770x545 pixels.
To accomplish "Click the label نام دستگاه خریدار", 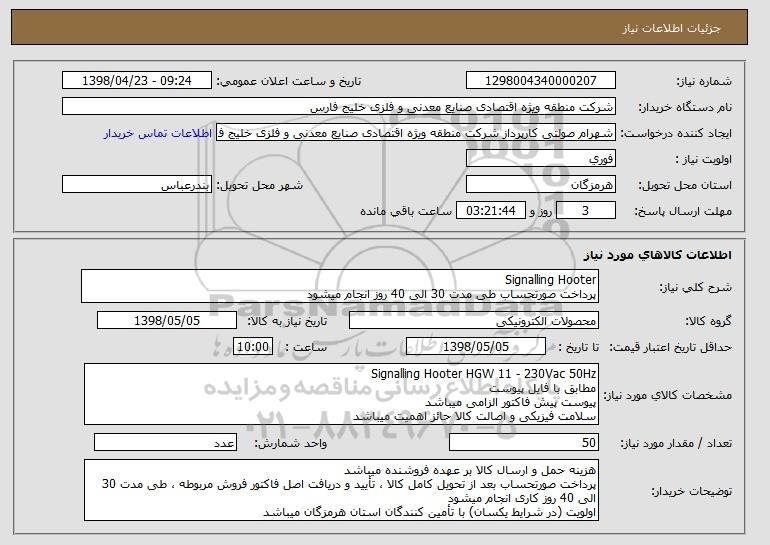I will click(685, 108).
